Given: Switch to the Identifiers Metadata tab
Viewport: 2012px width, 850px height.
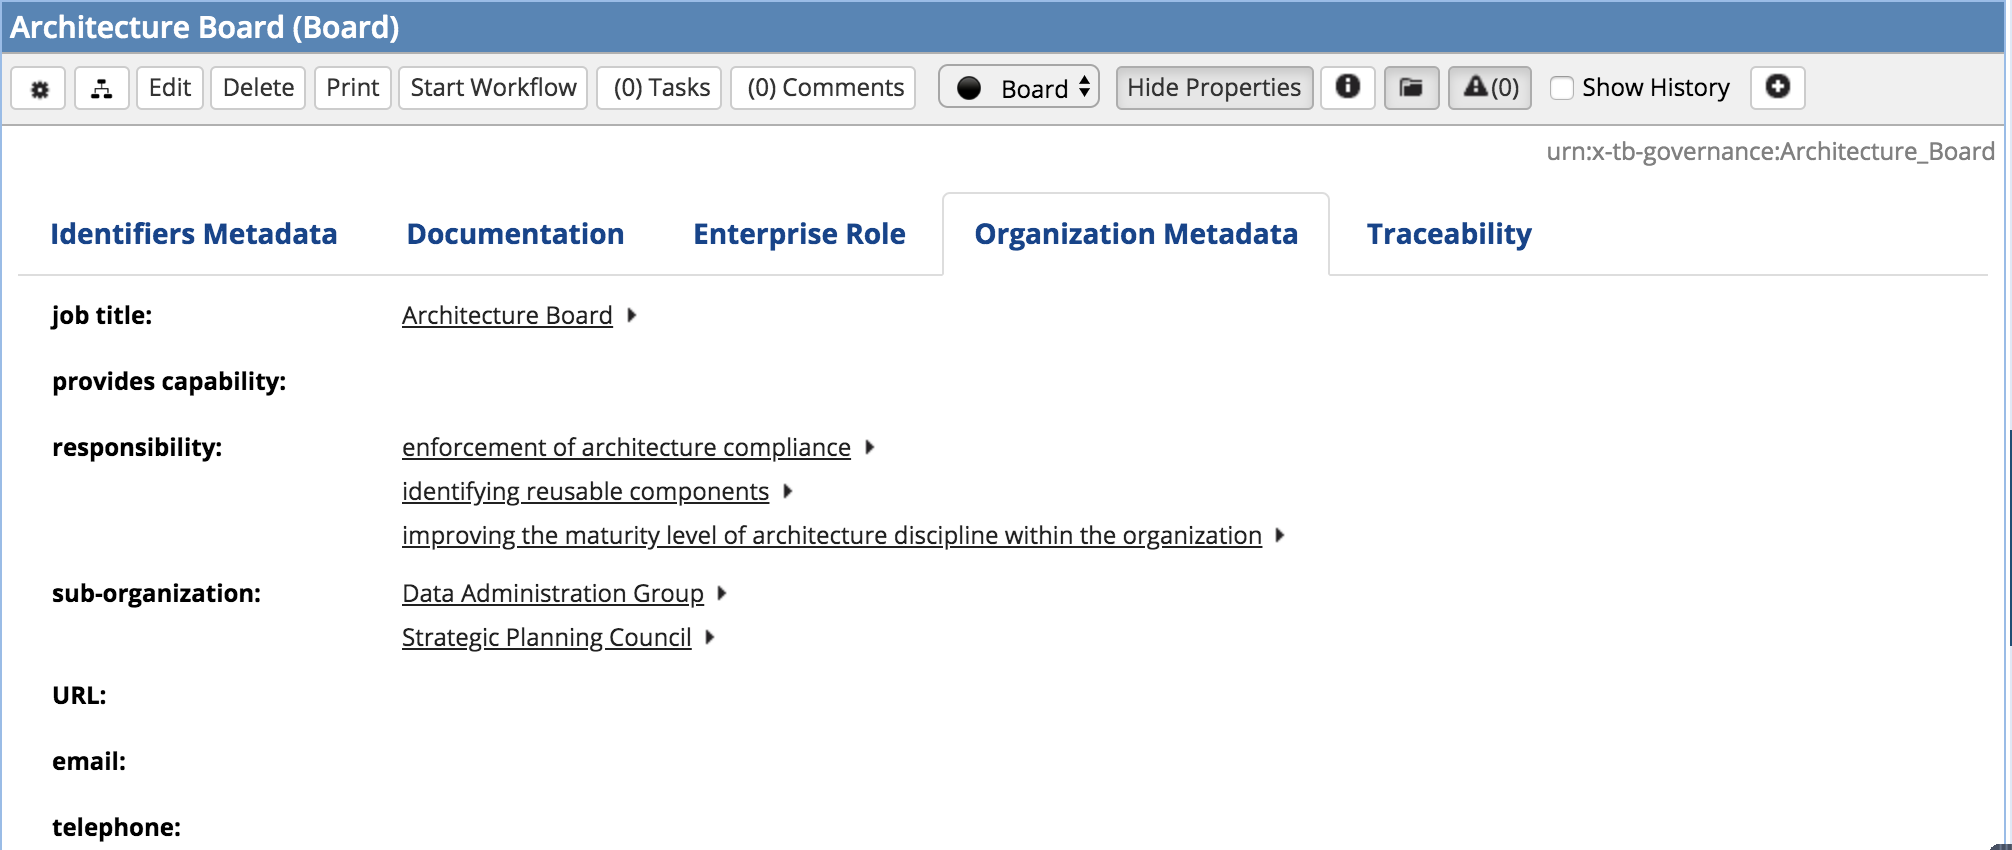Looking at the screenshot, I should pyautogui.click(x=193, y=234).
